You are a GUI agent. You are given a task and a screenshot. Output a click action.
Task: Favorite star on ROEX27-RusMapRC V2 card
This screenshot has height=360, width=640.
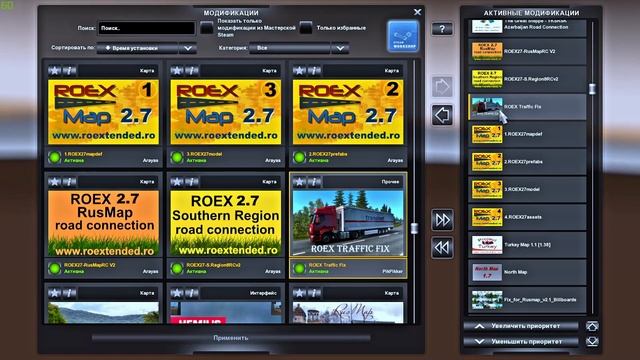54,182
